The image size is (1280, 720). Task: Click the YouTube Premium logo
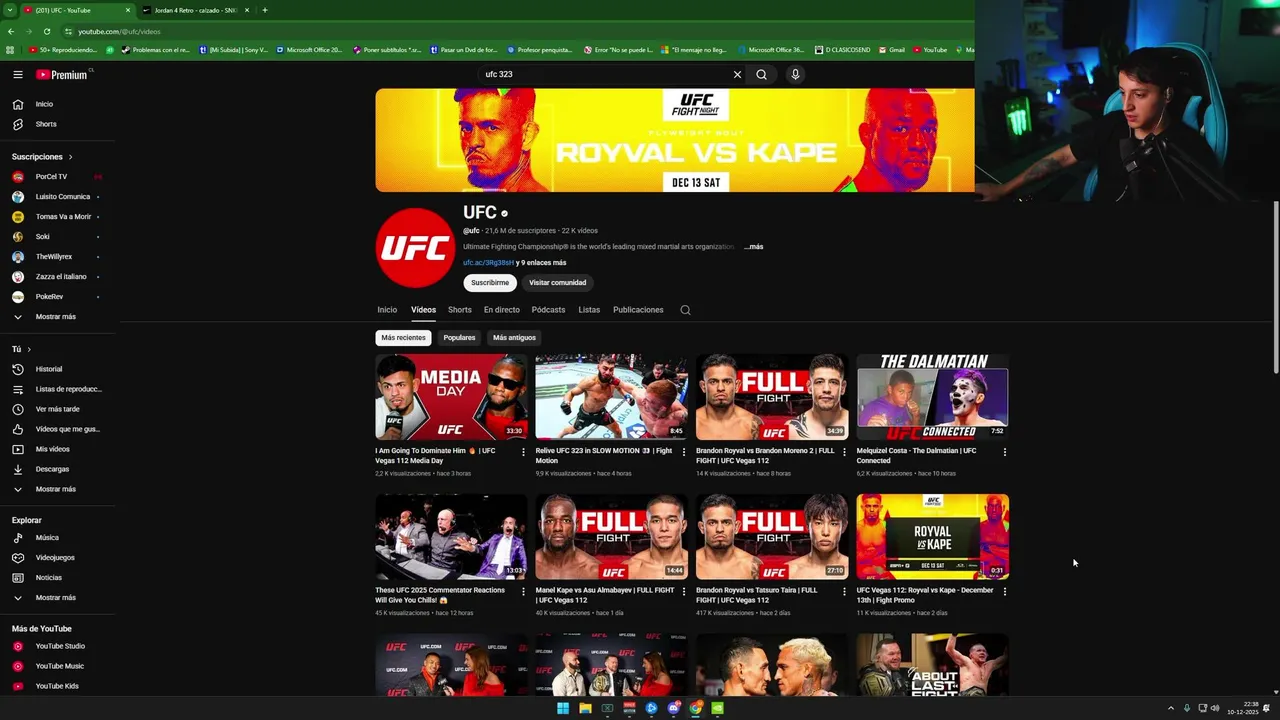tap(62, 74)
